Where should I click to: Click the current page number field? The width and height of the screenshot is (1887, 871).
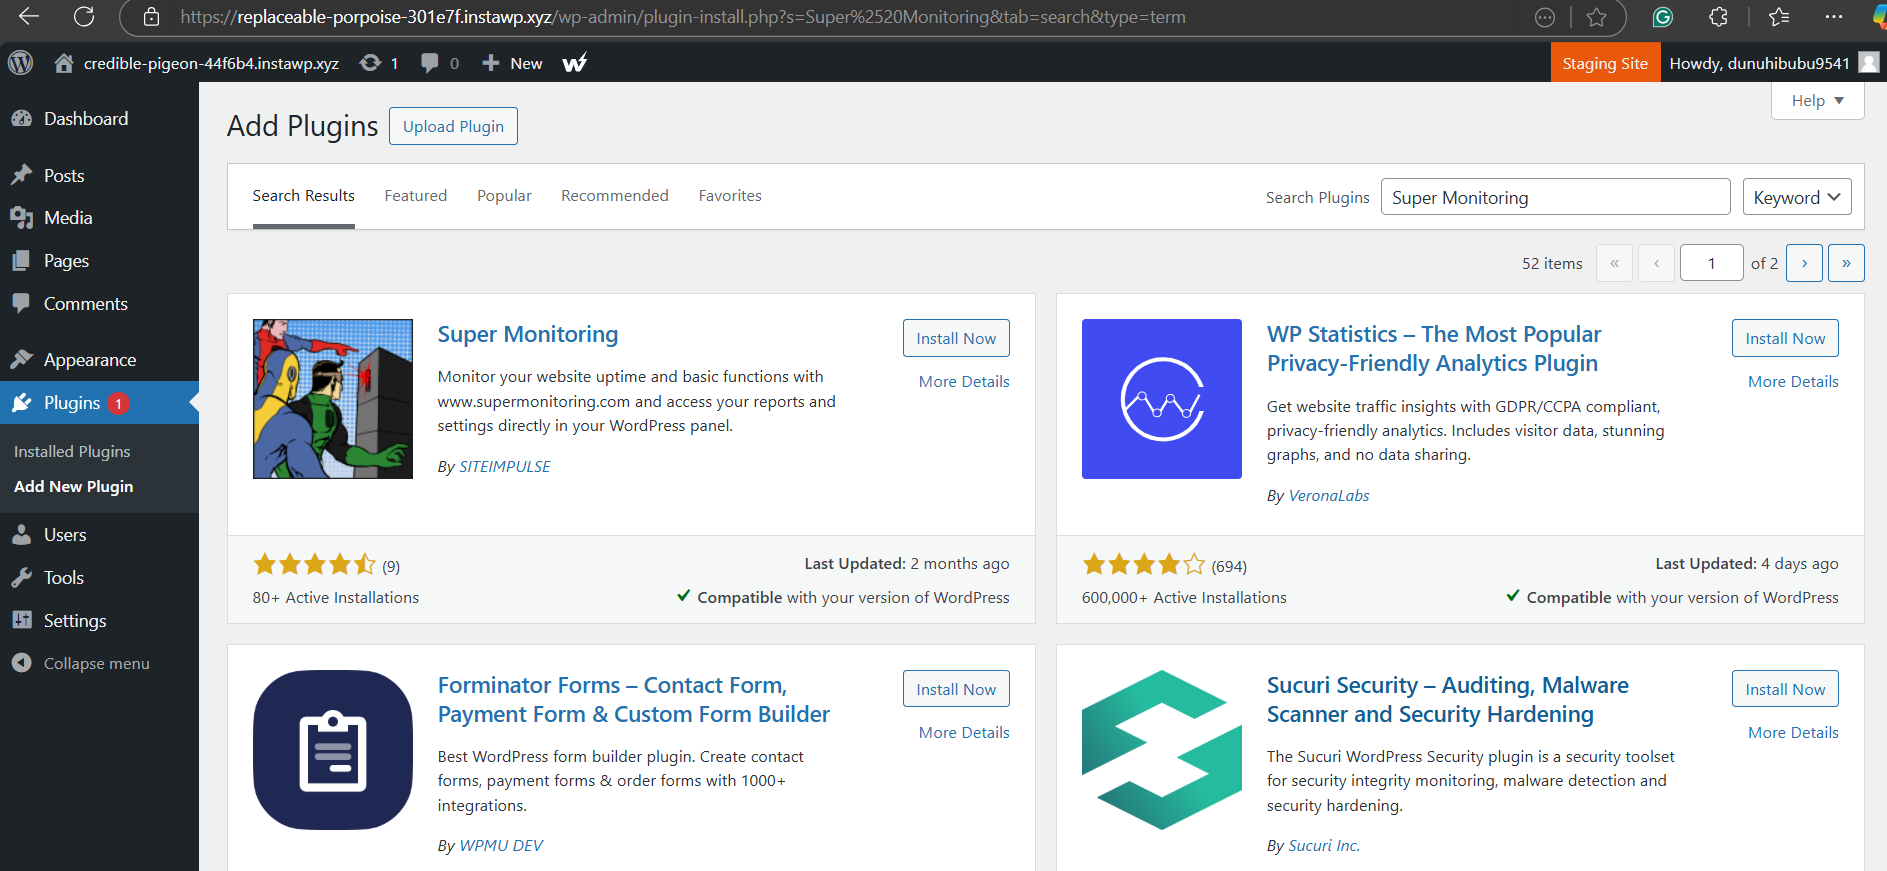click(x=1711, y=263)
